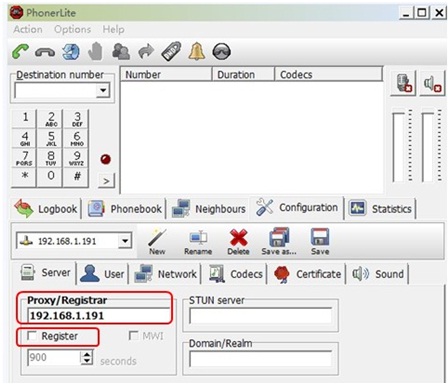Click keypad digit 1

pyautogui.click(x=25, y=119)
